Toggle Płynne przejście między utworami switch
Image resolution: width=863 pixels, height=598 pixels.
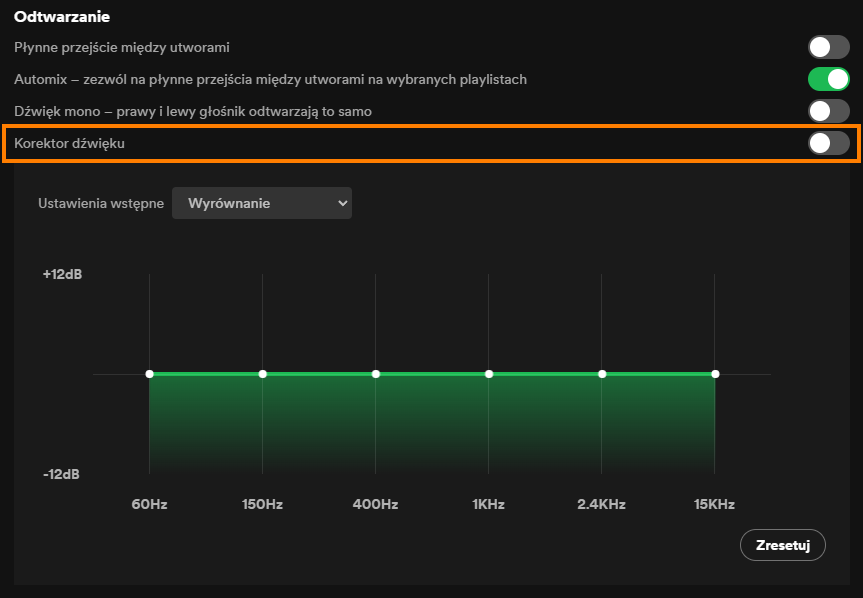828,47
